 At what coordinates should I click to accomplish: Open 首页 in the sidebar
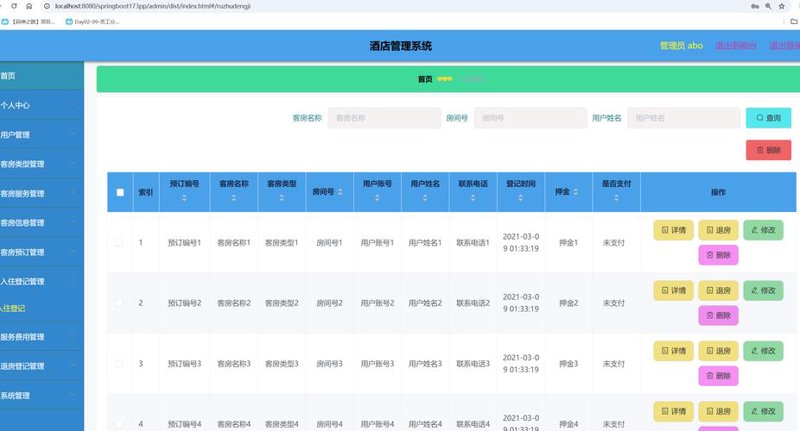(x=42, y=75)
